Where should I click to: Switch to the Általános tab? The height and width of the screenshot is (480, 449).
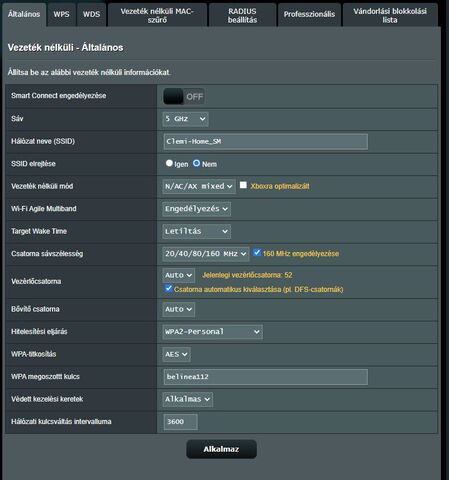pyautogui.click(x=24, y=15)
